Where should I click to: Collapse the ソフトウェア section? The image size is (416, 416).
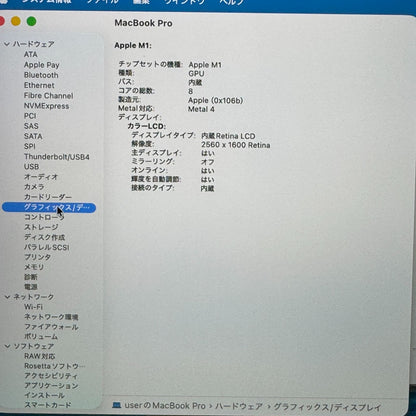click(7, 346)
